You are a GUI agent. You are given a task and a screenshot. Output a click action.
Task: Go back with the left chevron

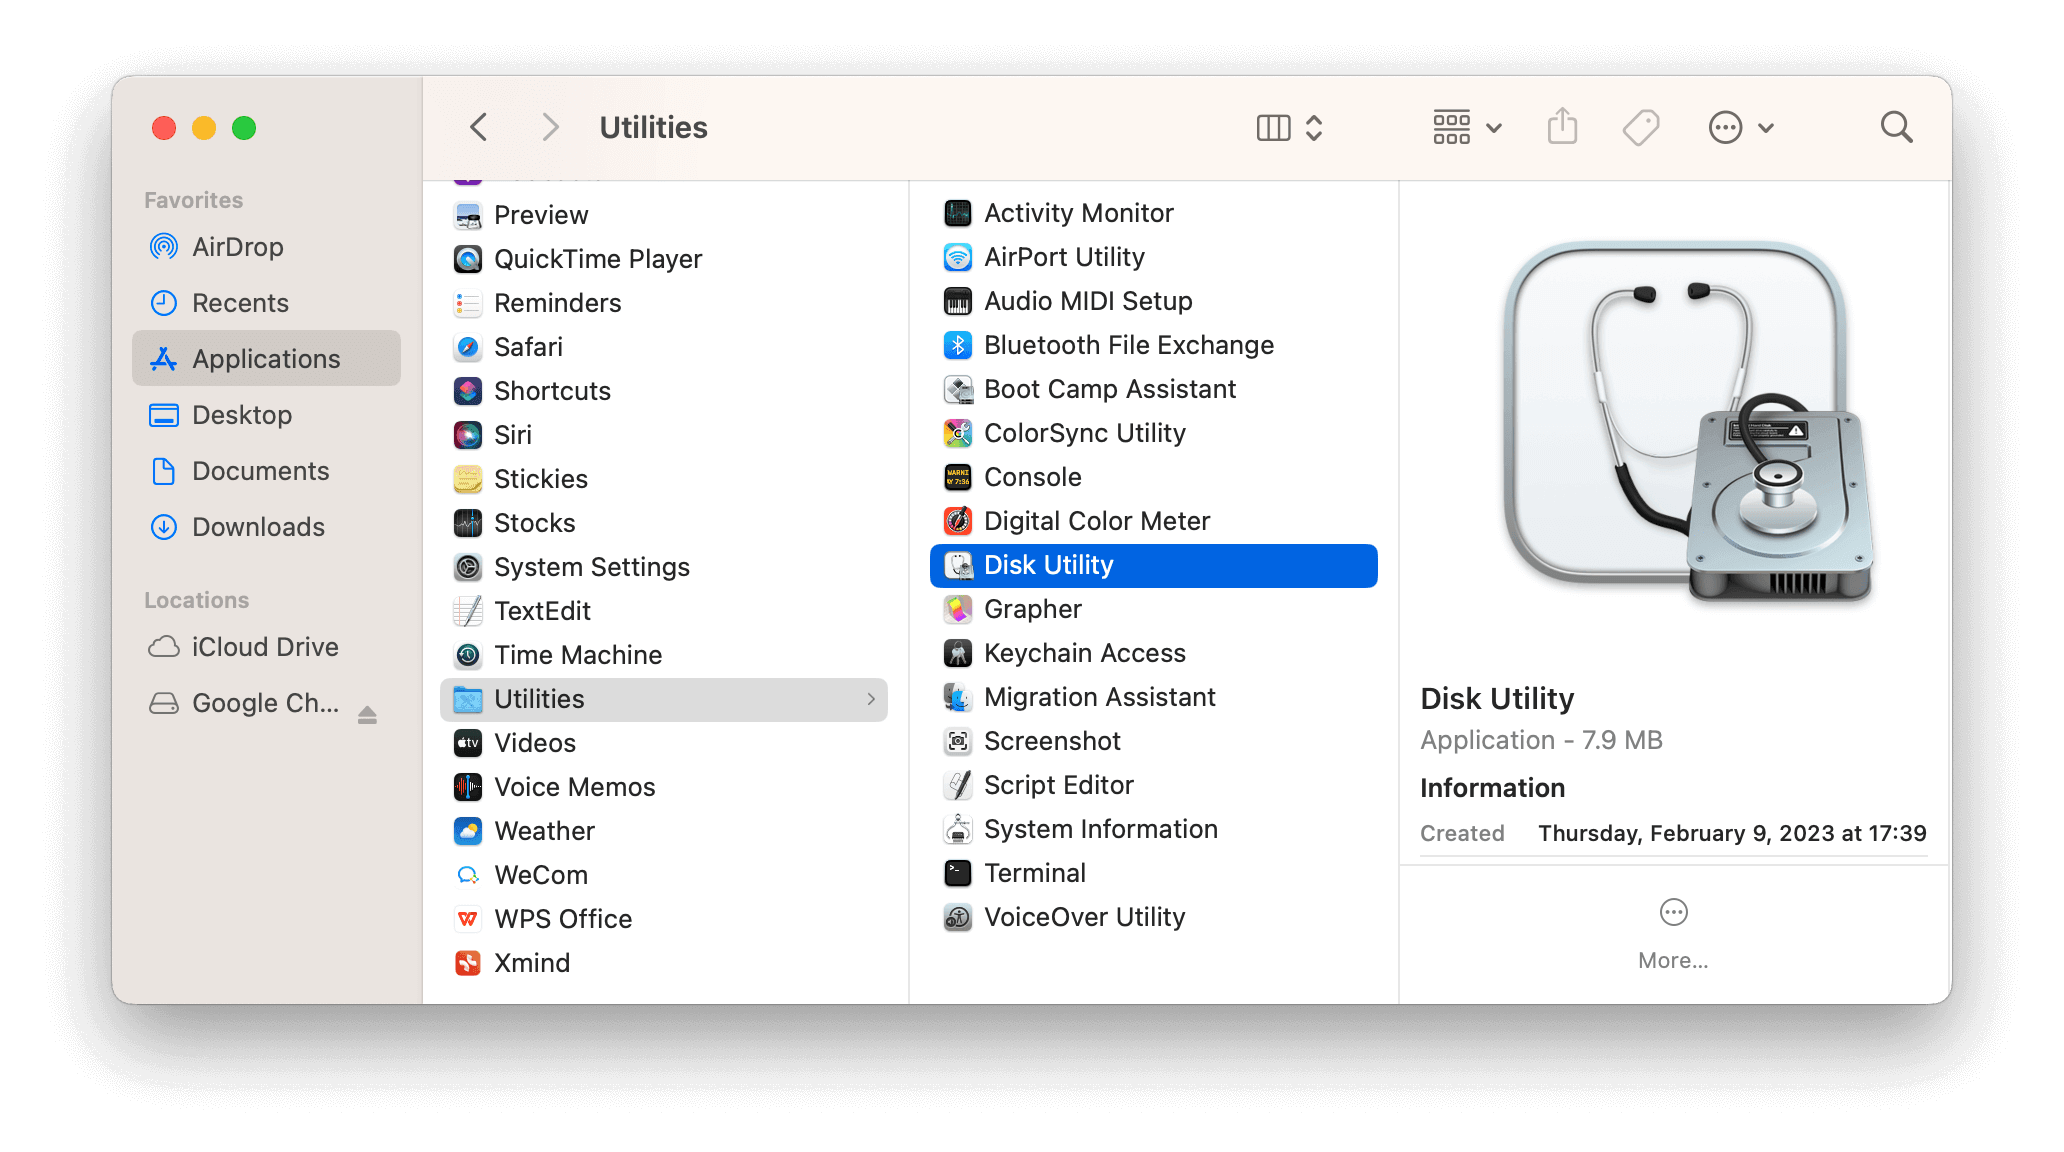pos(479,127)
